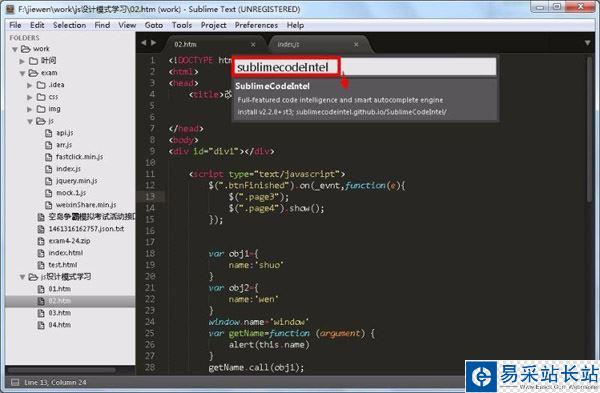This screenshot has height=393, width=600.
Task: Open the Edit menu
Action: 37,25
